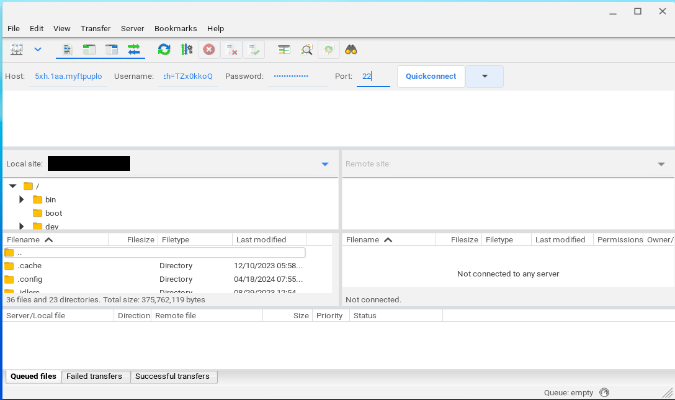
Task: Select the .cache directory row
Action: click(154, 266)
